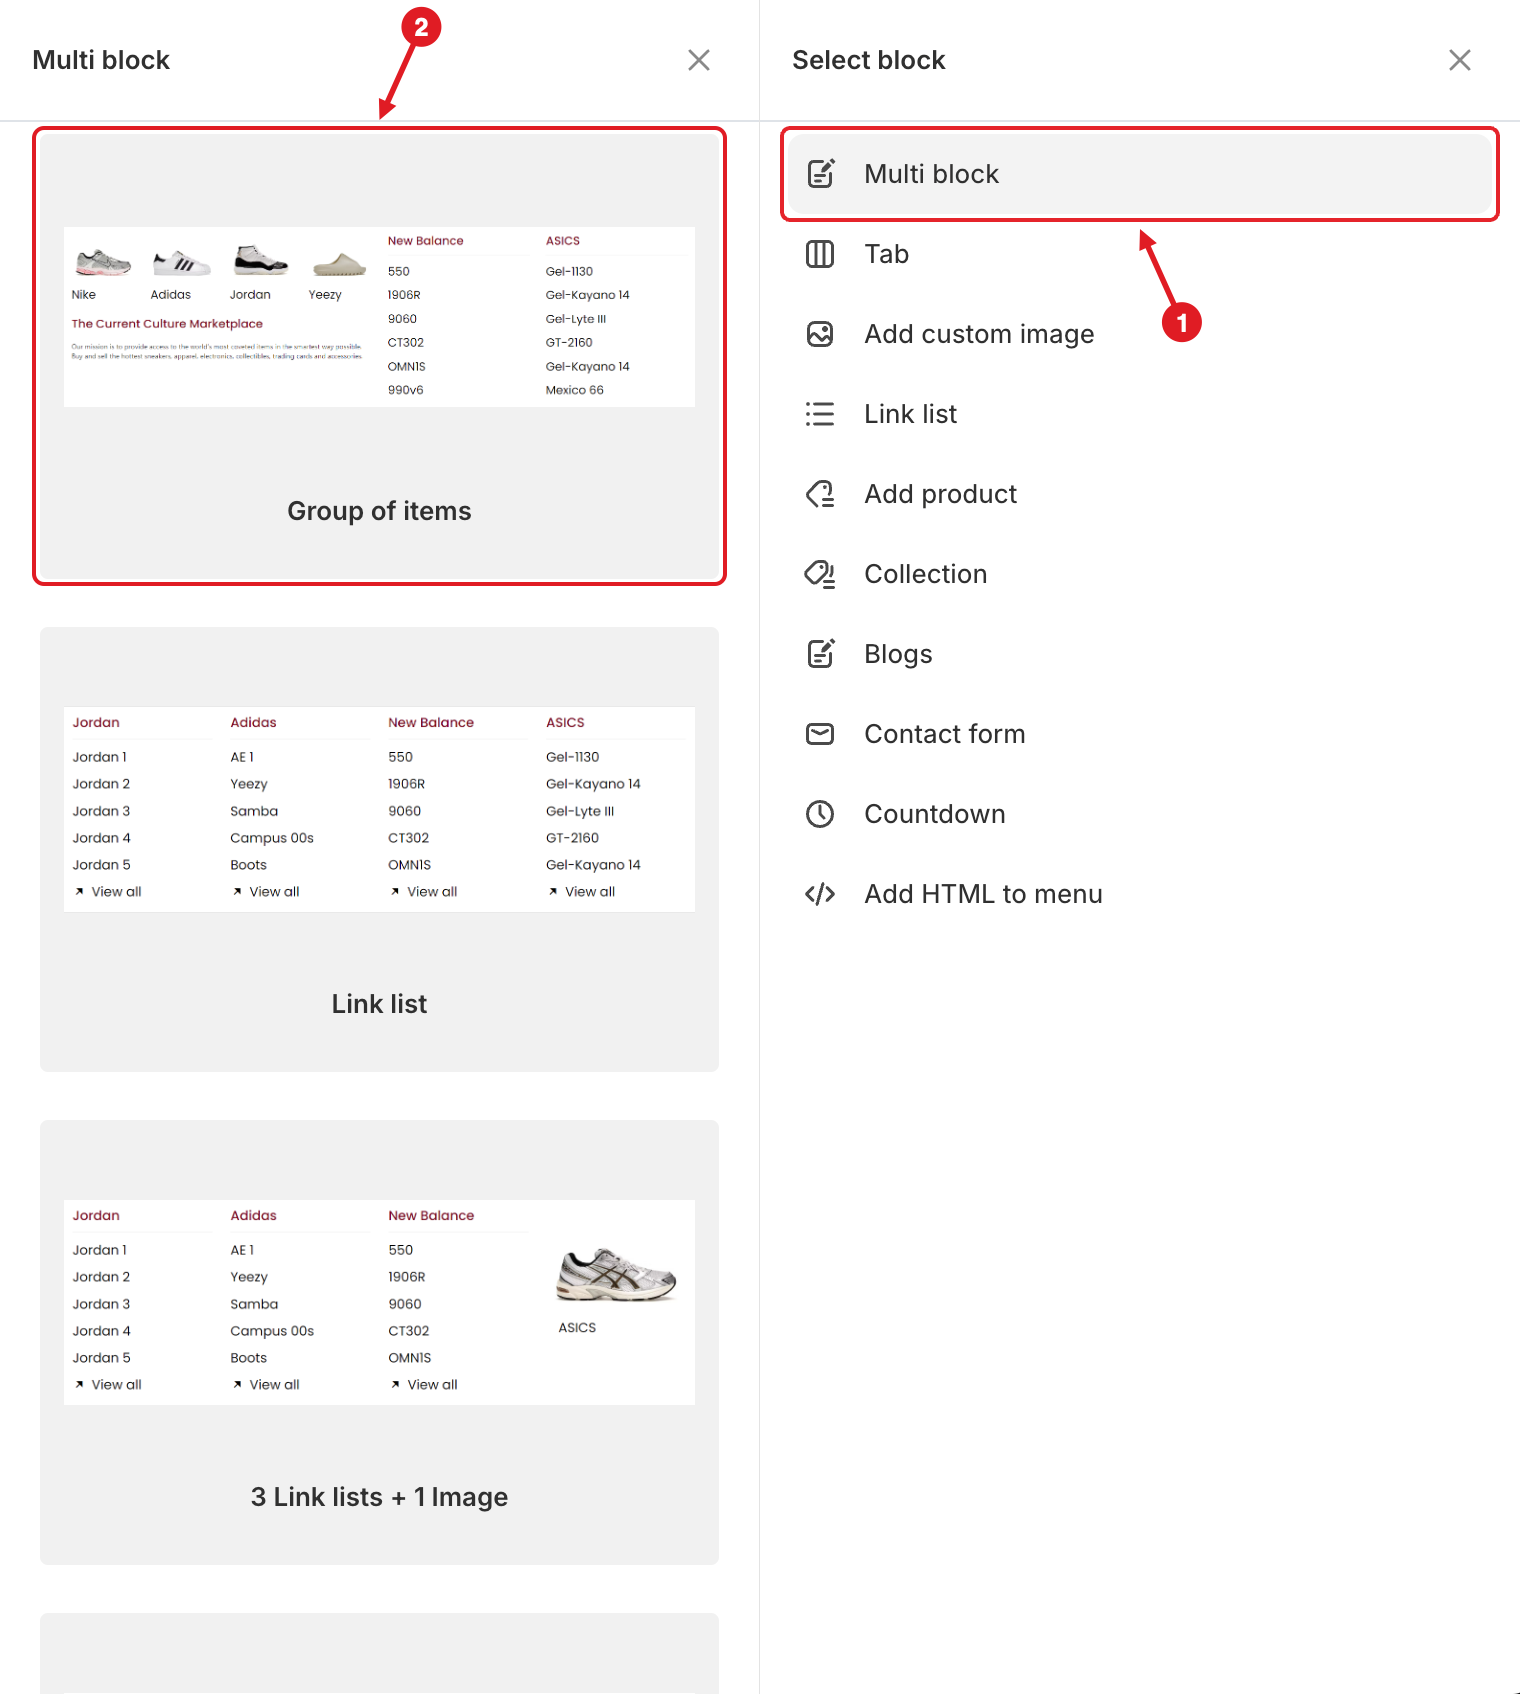1520x1694 pixels.
Task: Click the Add custom image icon
Action: (820, 334)
